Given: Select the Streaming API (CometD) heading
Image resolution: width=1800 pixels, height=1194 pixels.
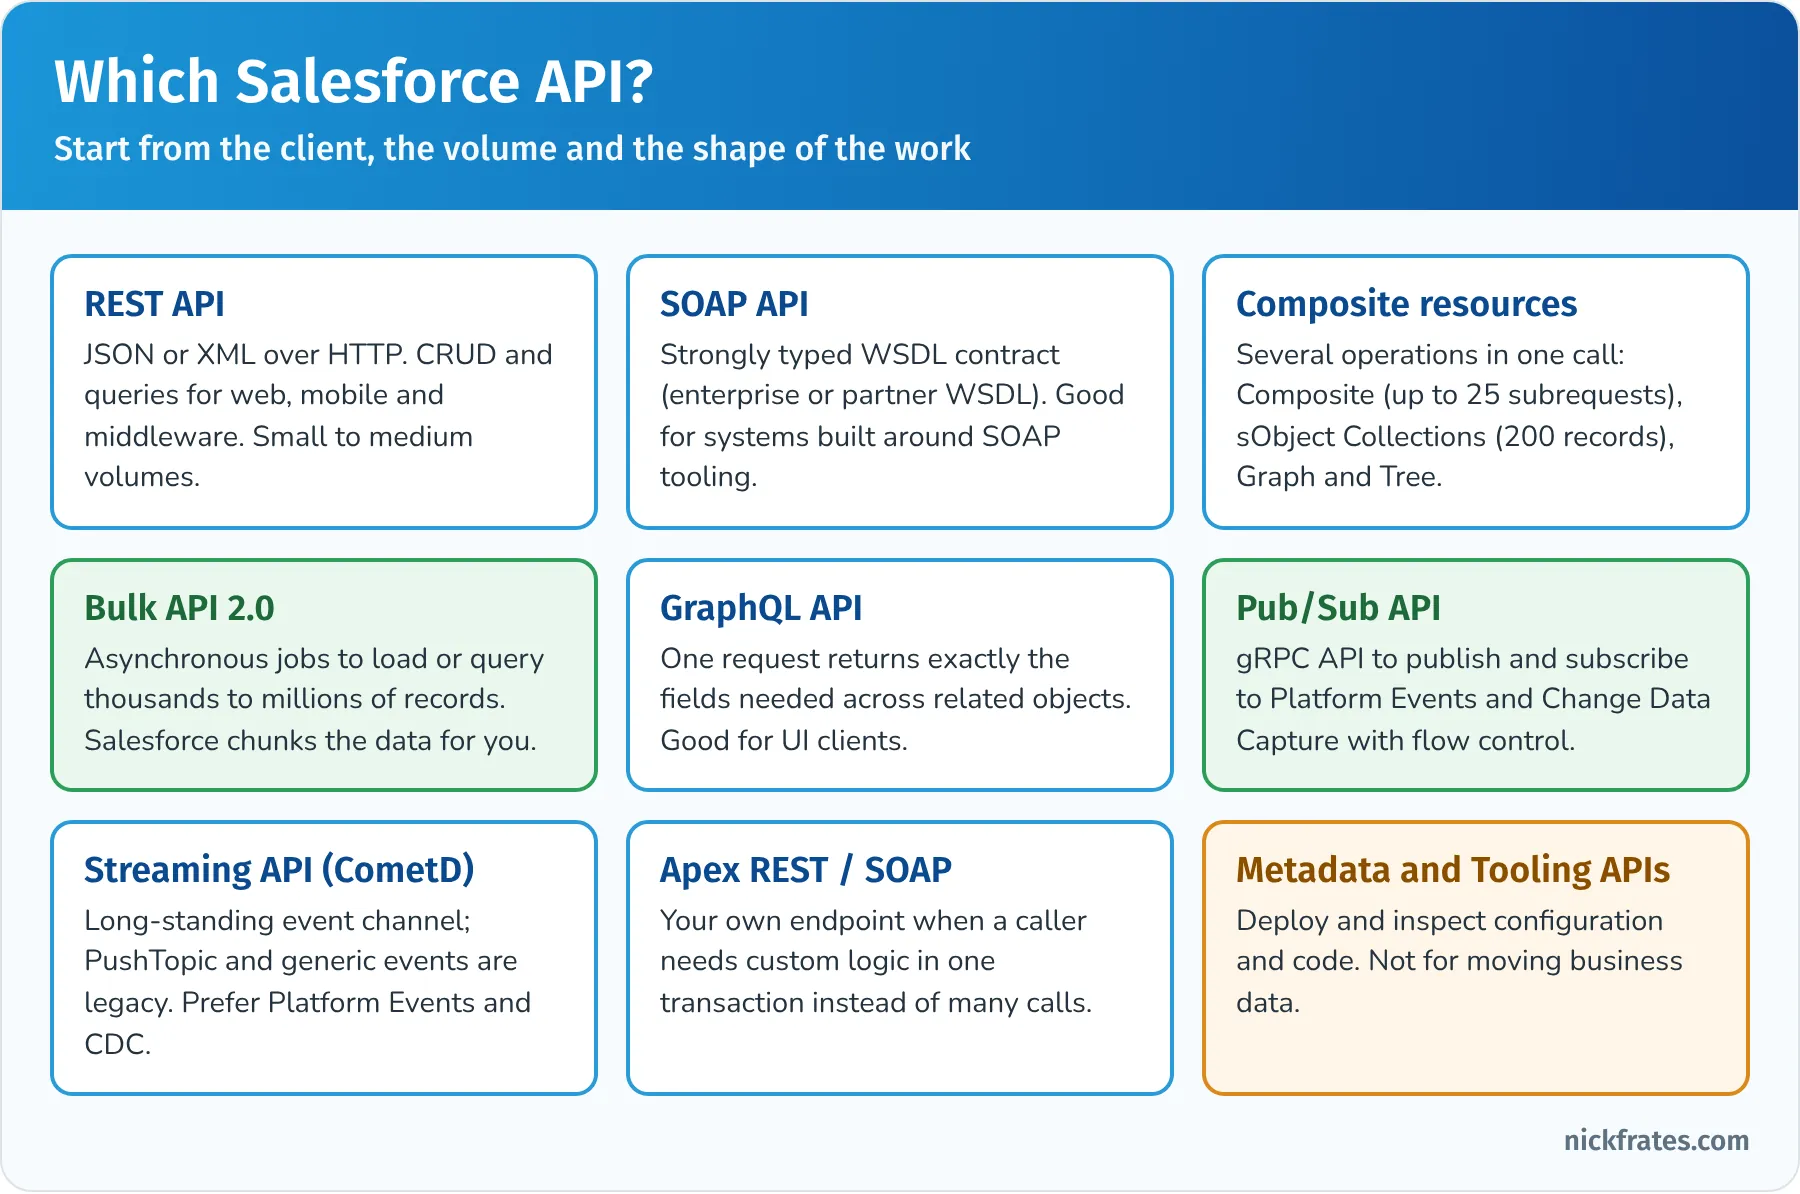Looking at the screenshot, I should (279, 869).
